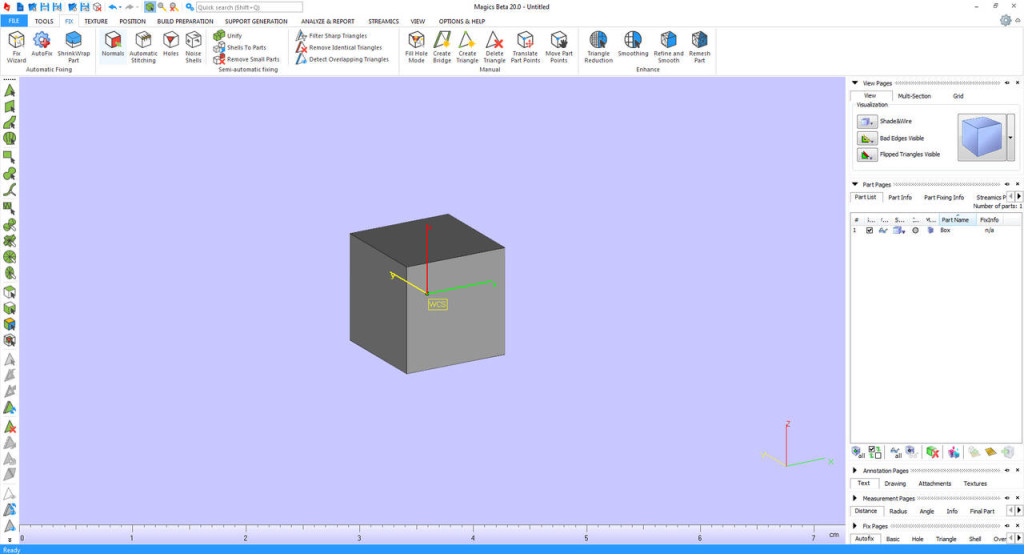Open the Build Preparation ribbon tab
1024x554 pixels.
pyautogui.click(x=185, y=21)
